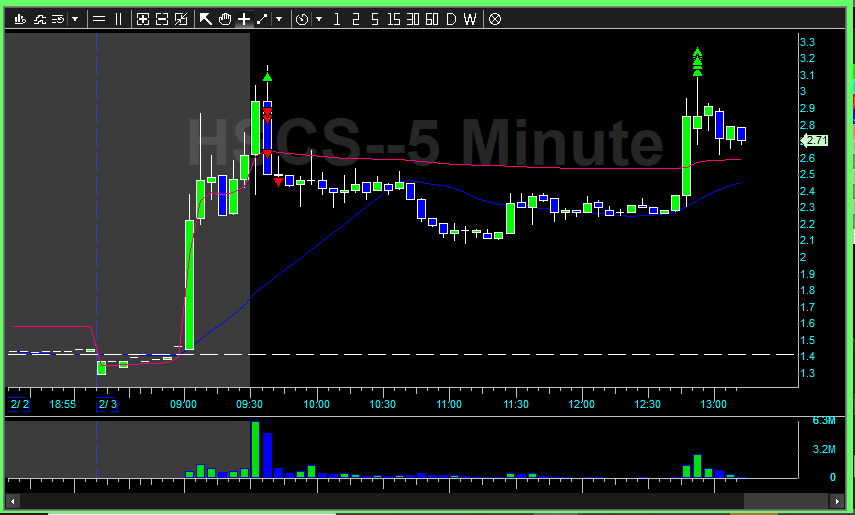Open the chart type bar icon
The width and height of the screenshot is (855, 515).
coord(20,20)
